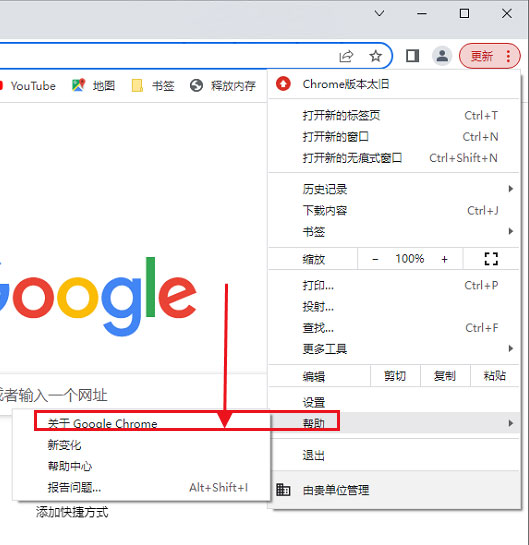
Task: Click the Google search input box
Action: point(133,395)
